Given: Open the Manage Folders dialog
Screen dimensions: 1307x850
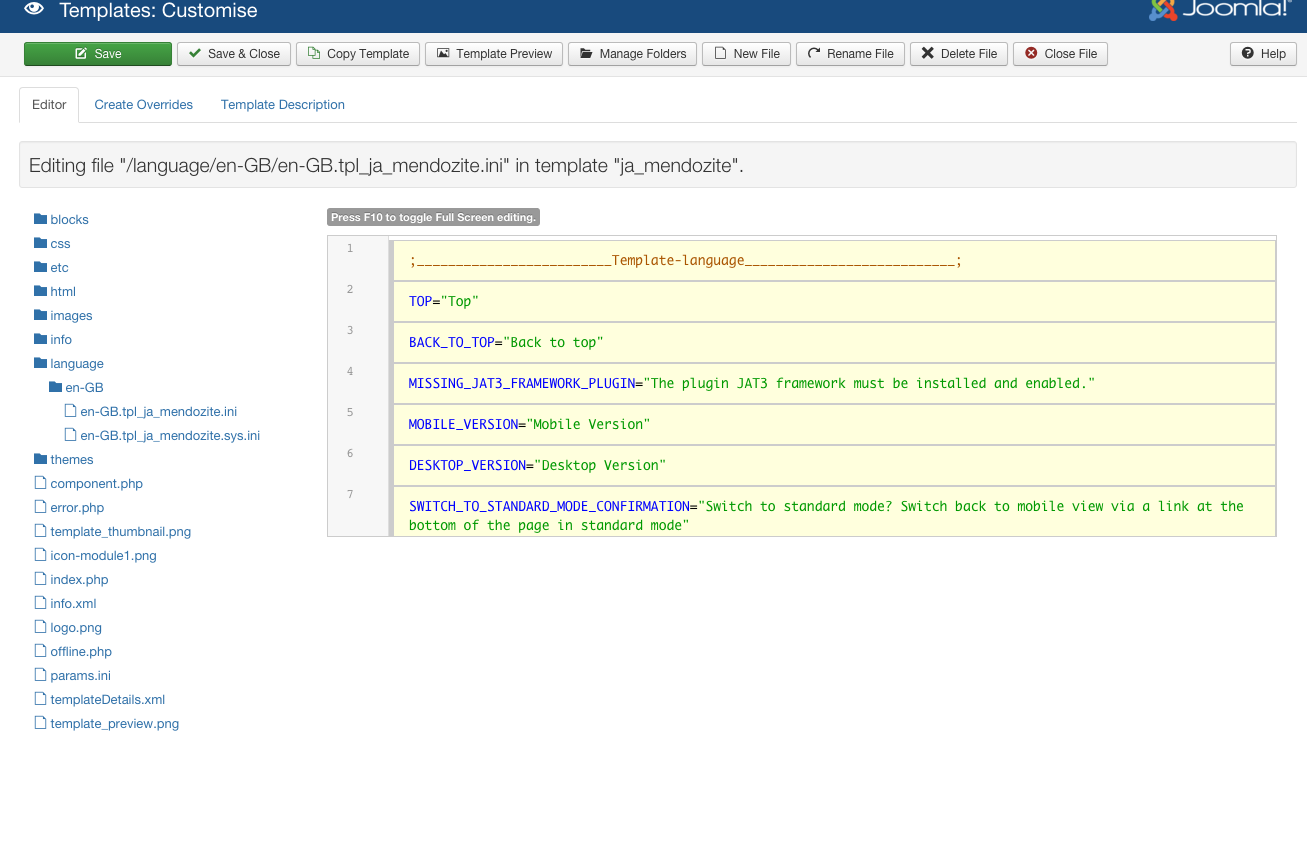Looking at the screenshot, I should coord(632,54).
